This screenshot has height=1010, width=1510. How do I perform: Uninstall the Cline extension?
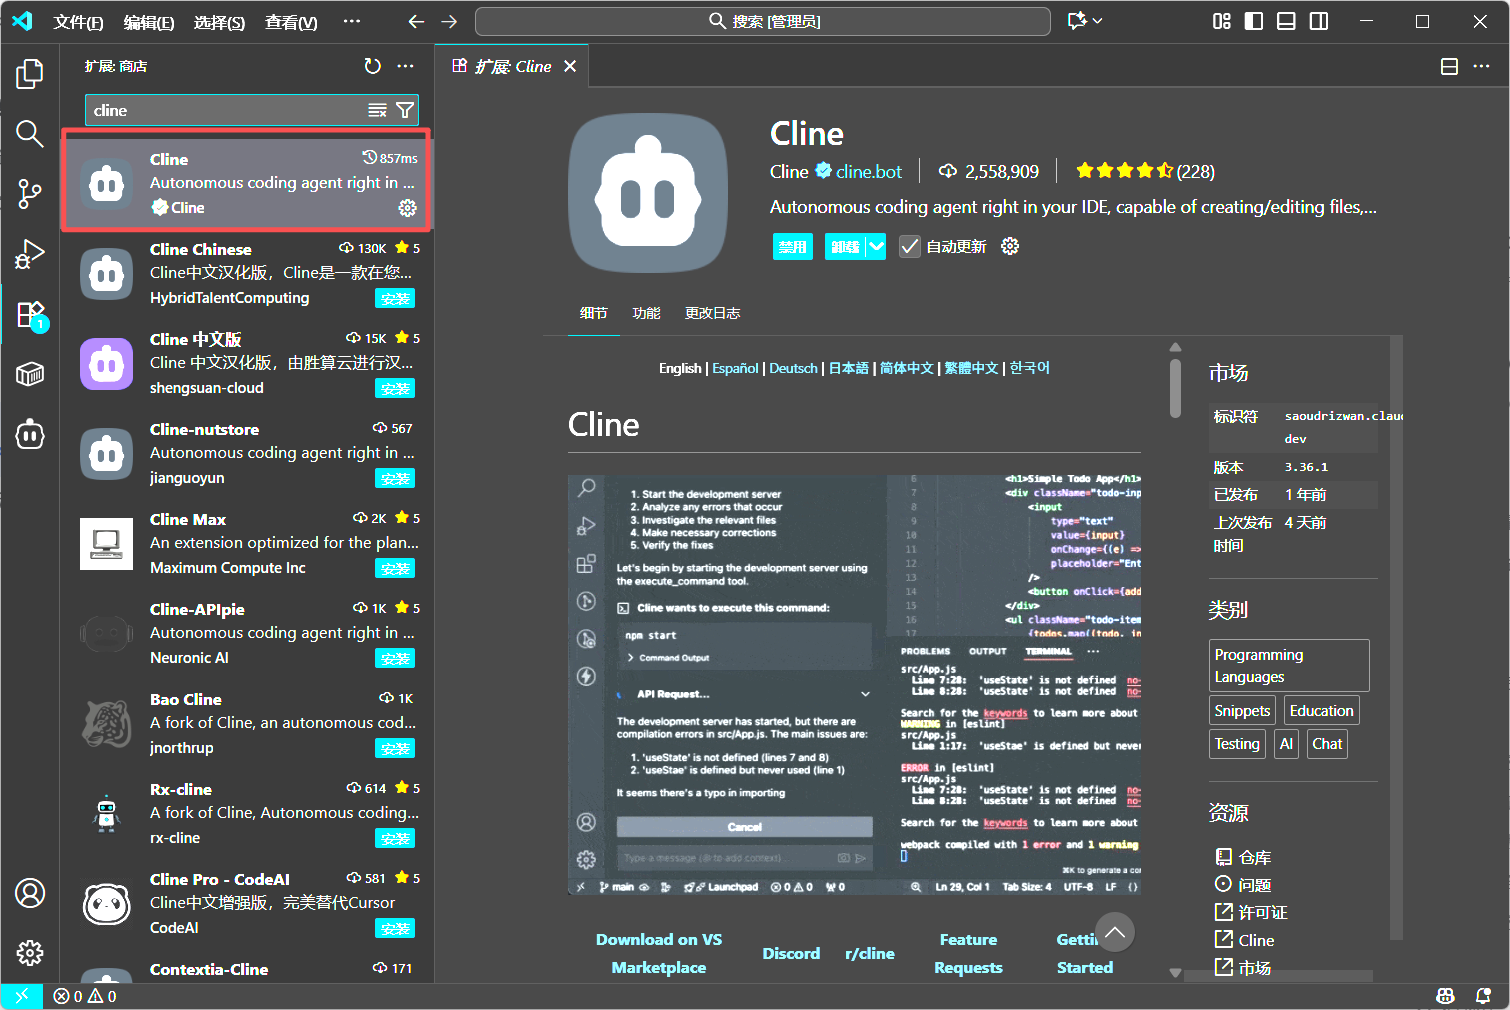[x=845, y=246]
